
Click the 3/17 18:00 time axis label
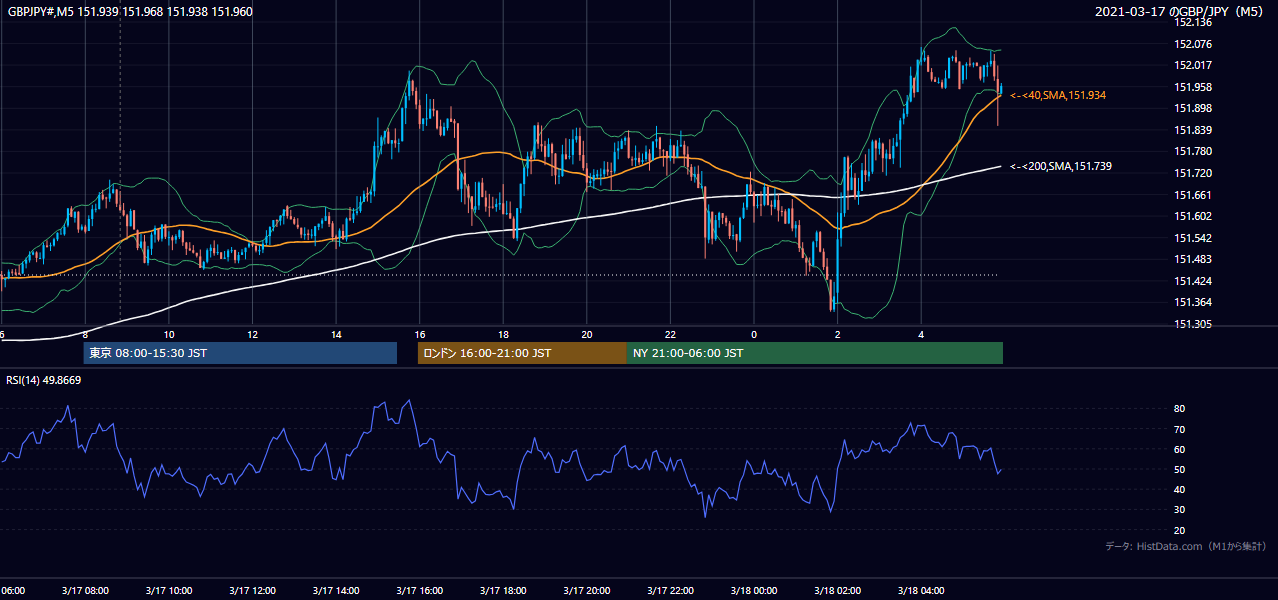click(x=503, y=590)
